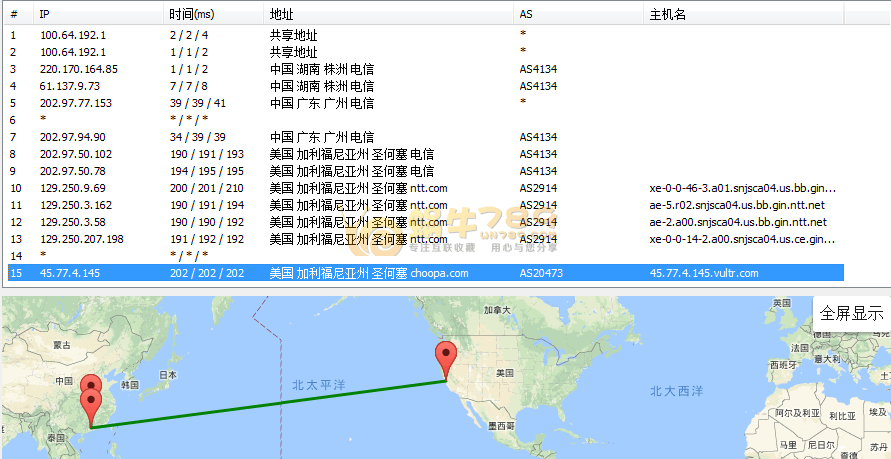
Task: Click hostname 45.77.4.145.vultr.com
Action: point(704,273)
